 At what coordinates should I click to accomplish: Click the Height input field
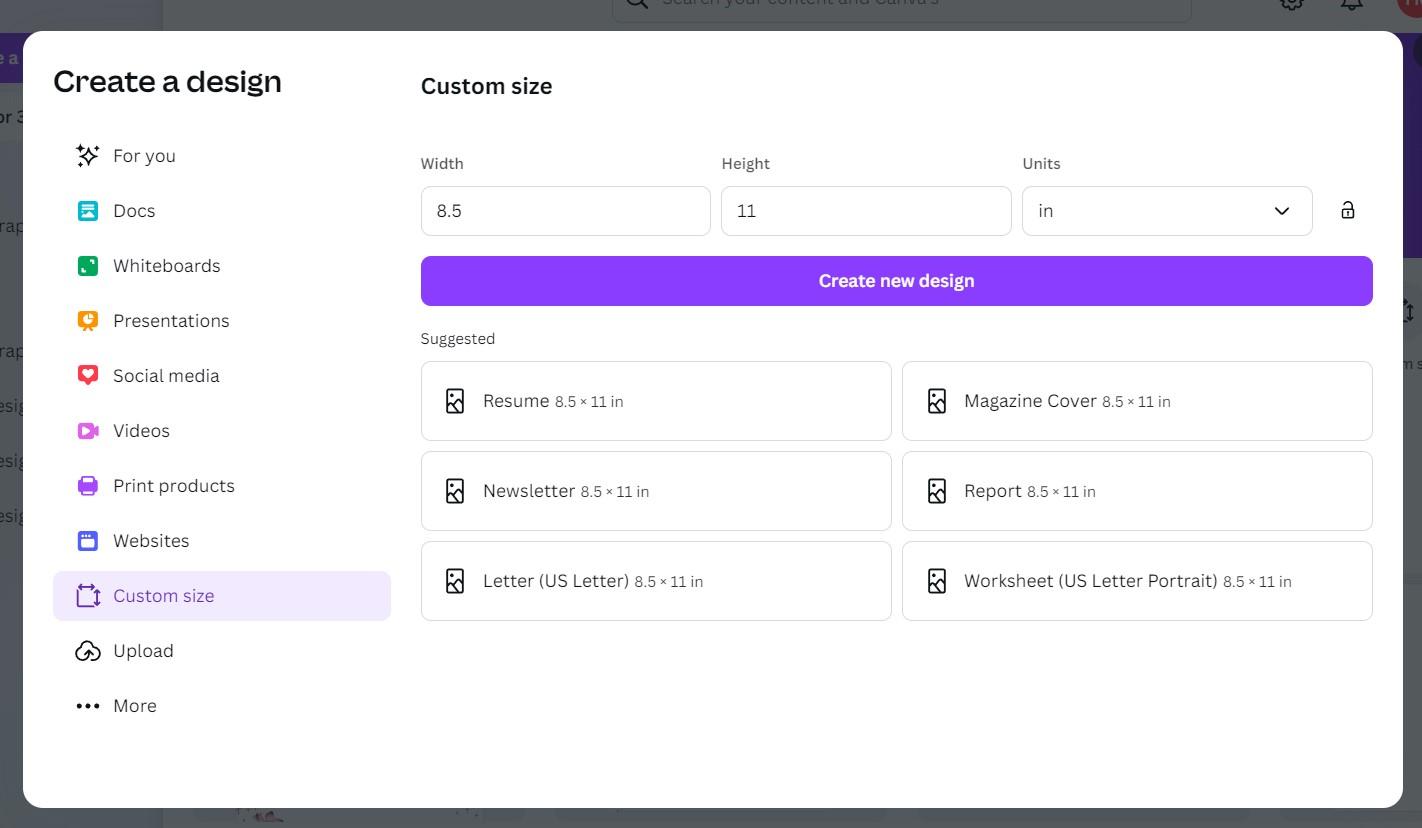pyautogui.click(x=866, y=211)
